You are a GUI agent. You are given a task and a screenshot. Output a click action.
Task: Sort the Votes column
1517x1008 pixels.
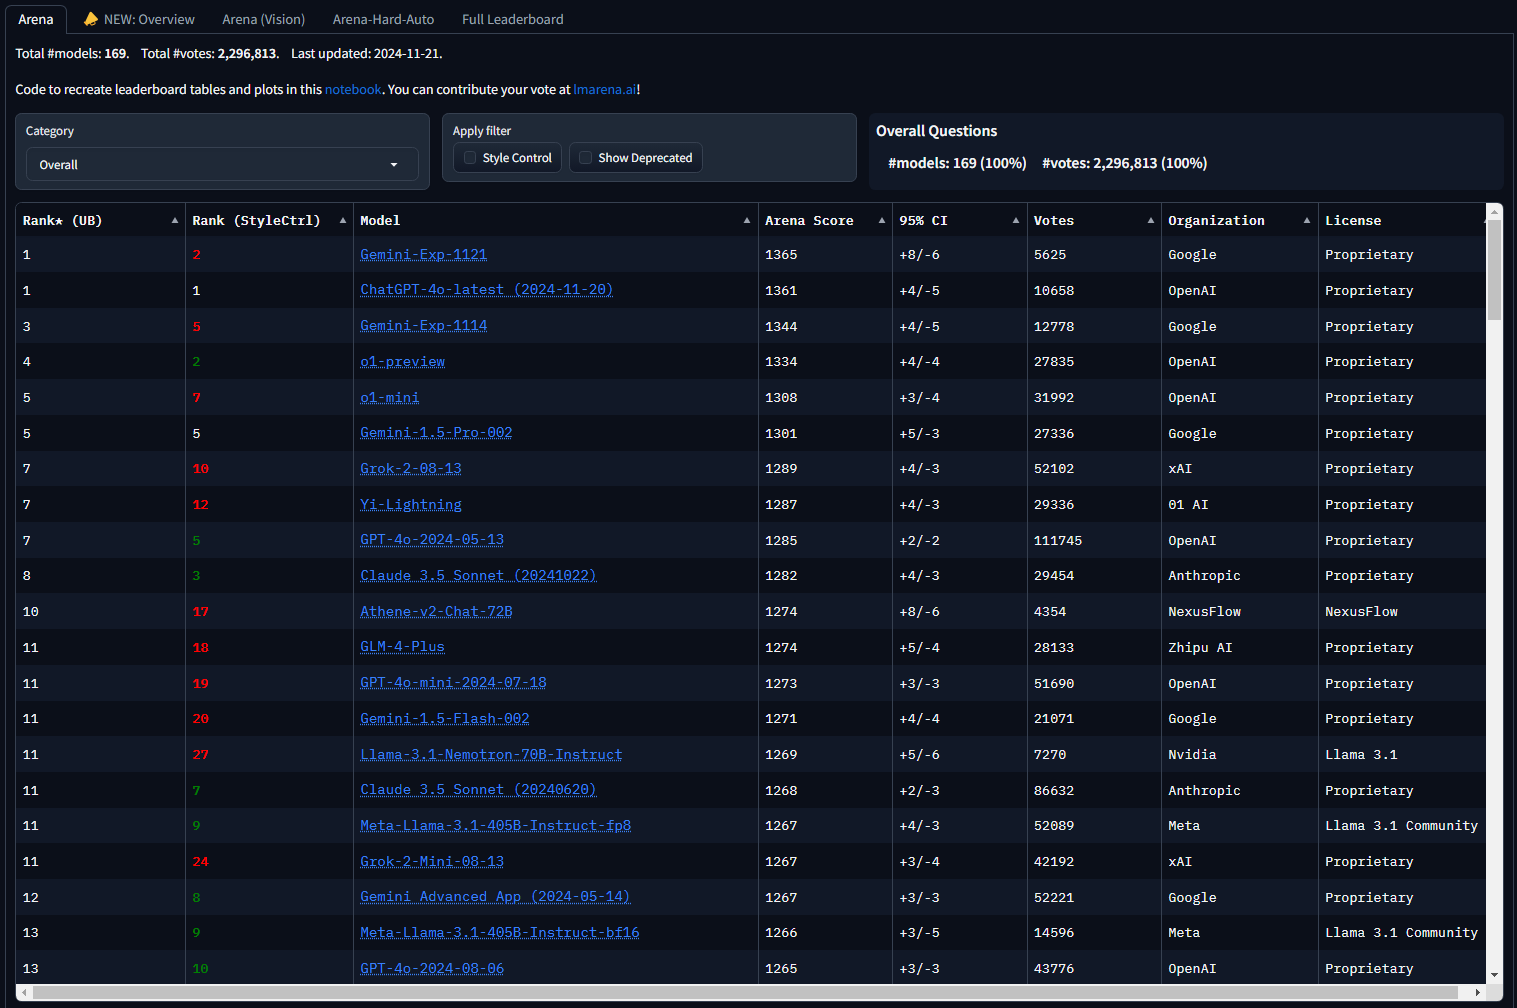(x=1150, y=219)
